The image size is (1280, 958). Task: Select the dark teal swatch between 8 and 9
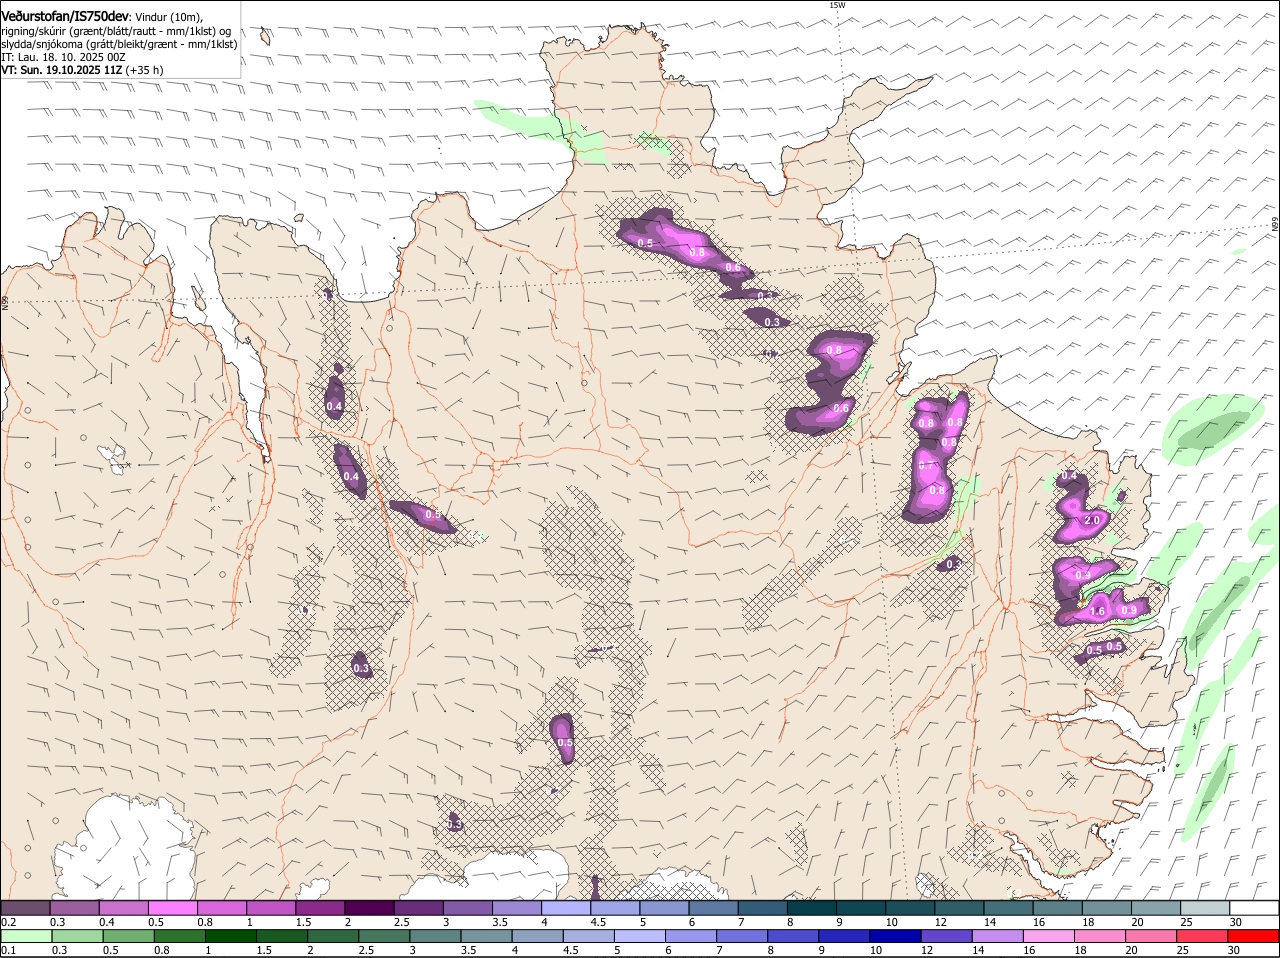(x=811, y=908)
